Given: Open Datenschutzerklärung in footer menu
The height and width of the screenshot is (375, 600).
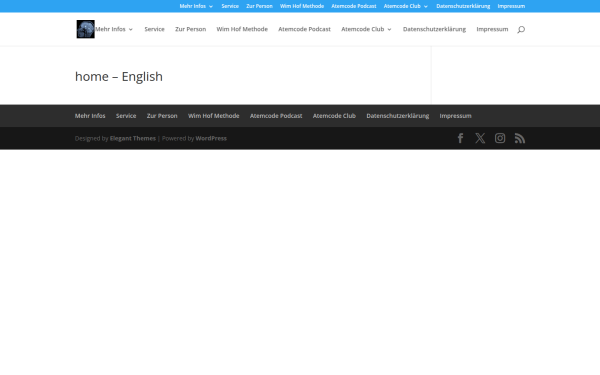Looking at the screenshot, I should coord(398,116).
